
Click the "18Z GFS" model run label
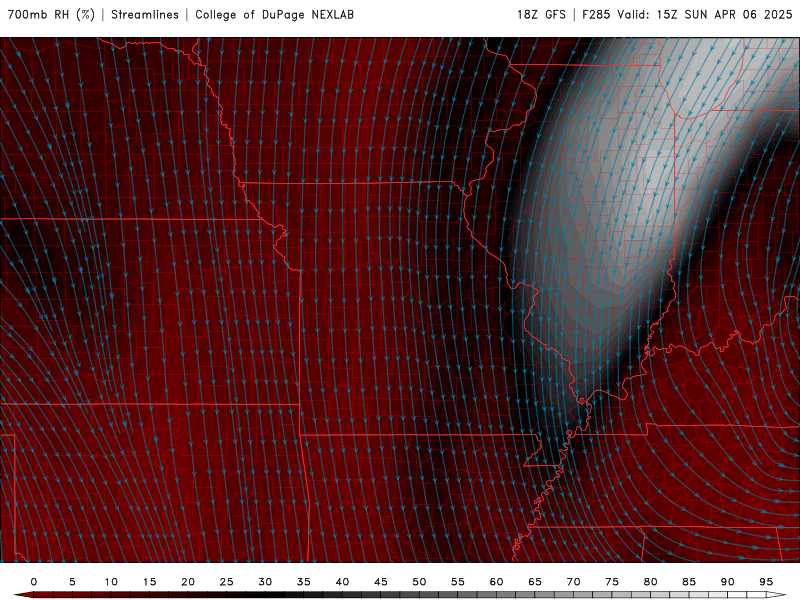(x=541, y=14)
